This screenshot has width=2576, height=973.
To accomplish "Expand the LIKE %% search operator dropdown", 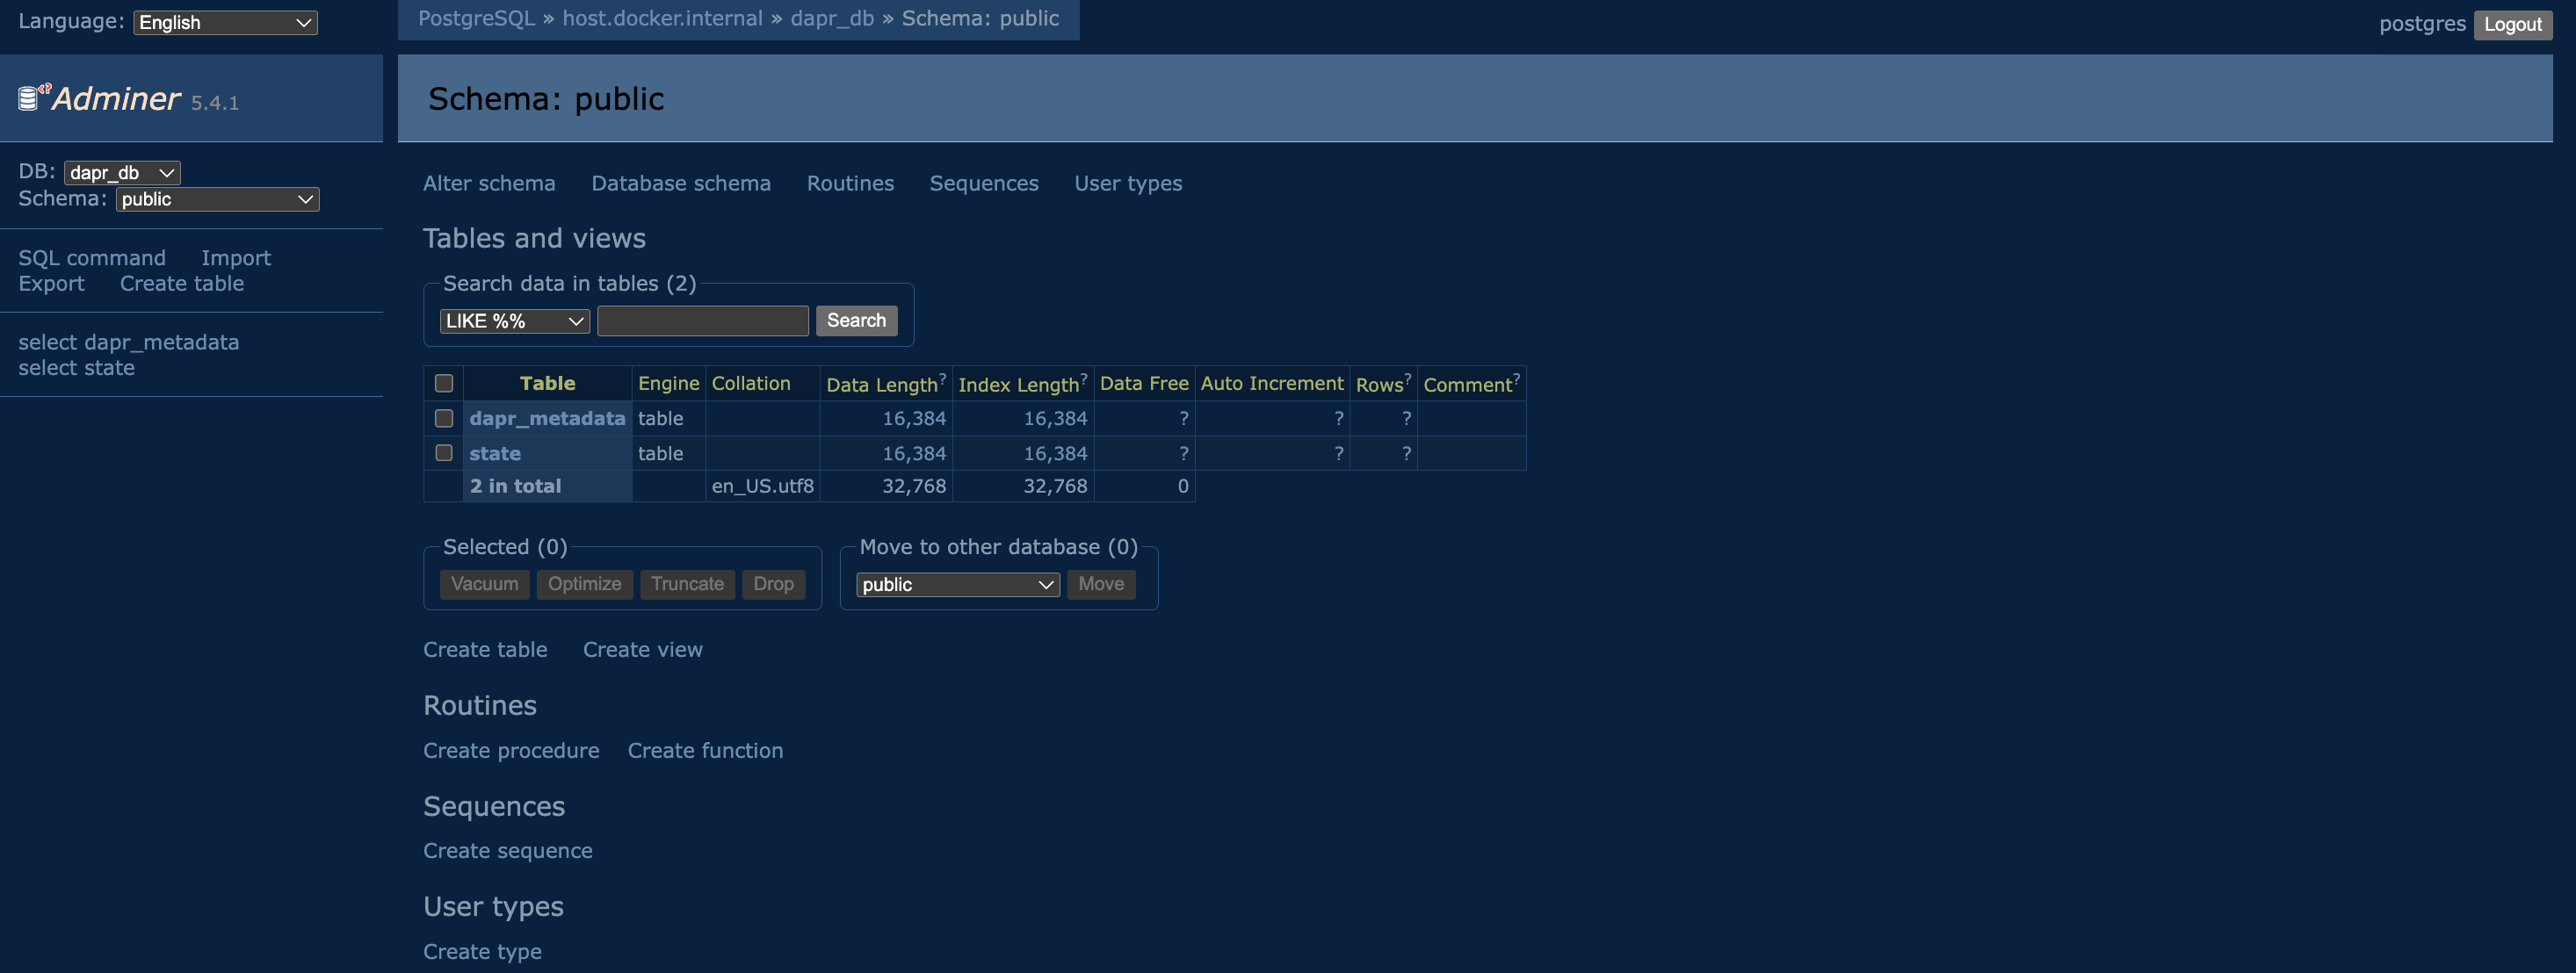I will point(514,321).
